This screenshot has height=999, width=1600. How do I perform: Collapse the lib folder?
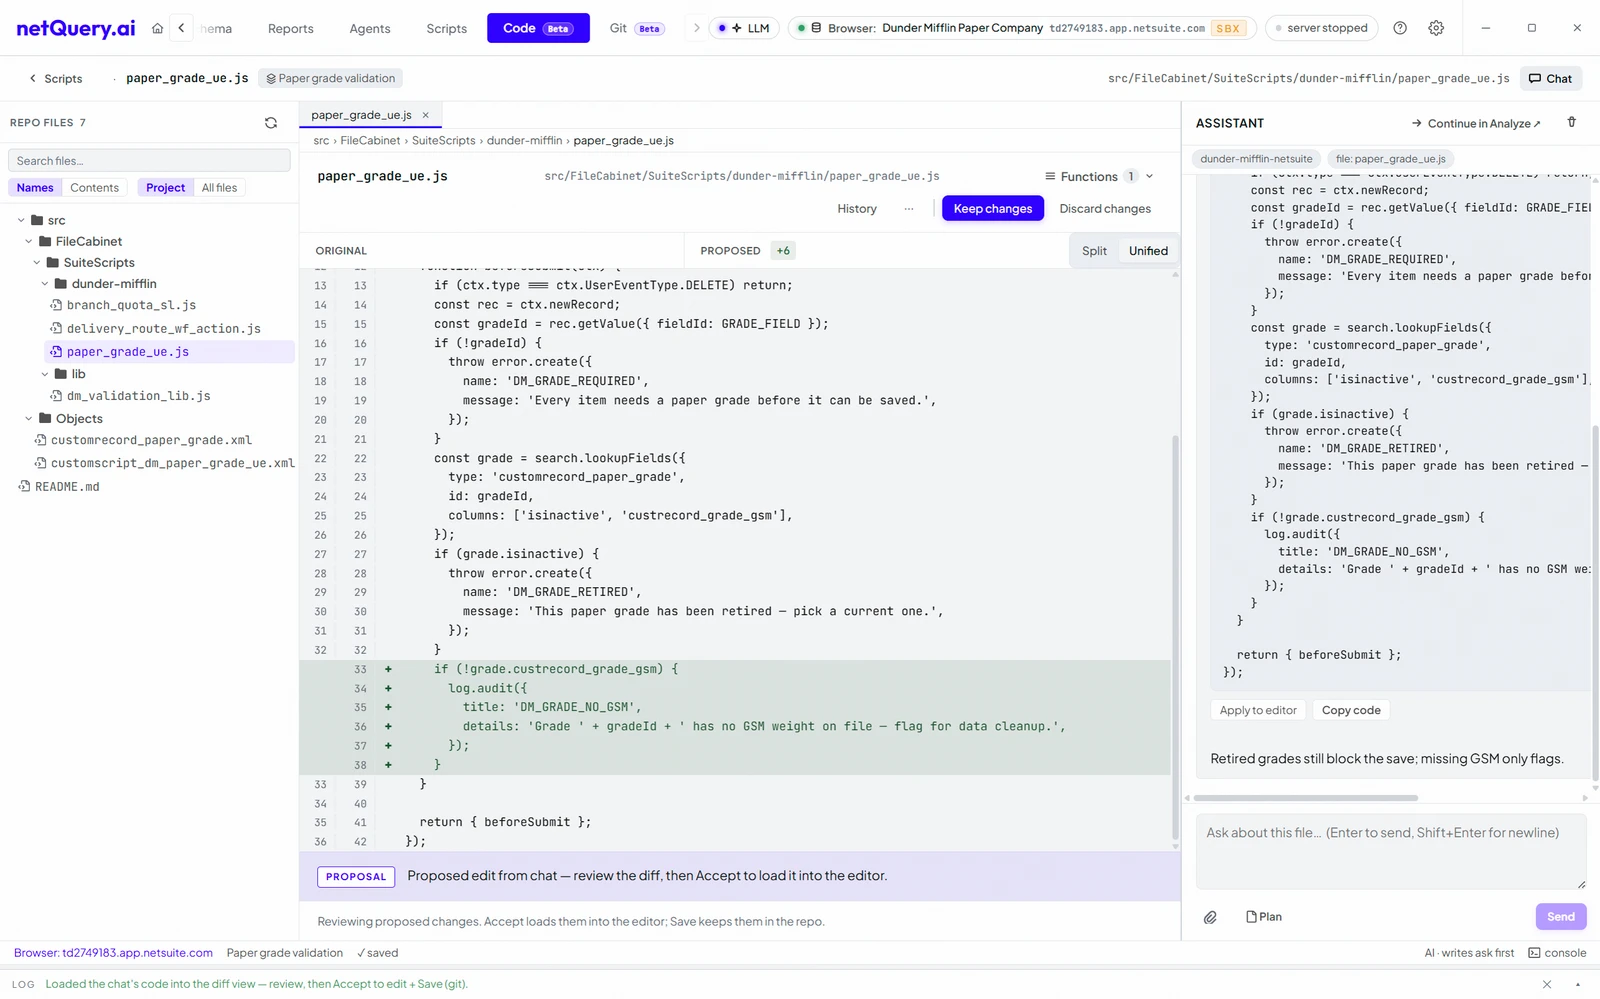click(45, 374)
